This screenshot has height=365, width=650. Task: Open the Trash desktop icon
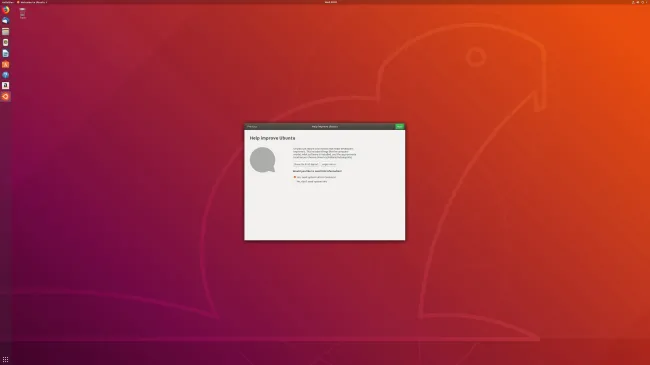(22, 13)
